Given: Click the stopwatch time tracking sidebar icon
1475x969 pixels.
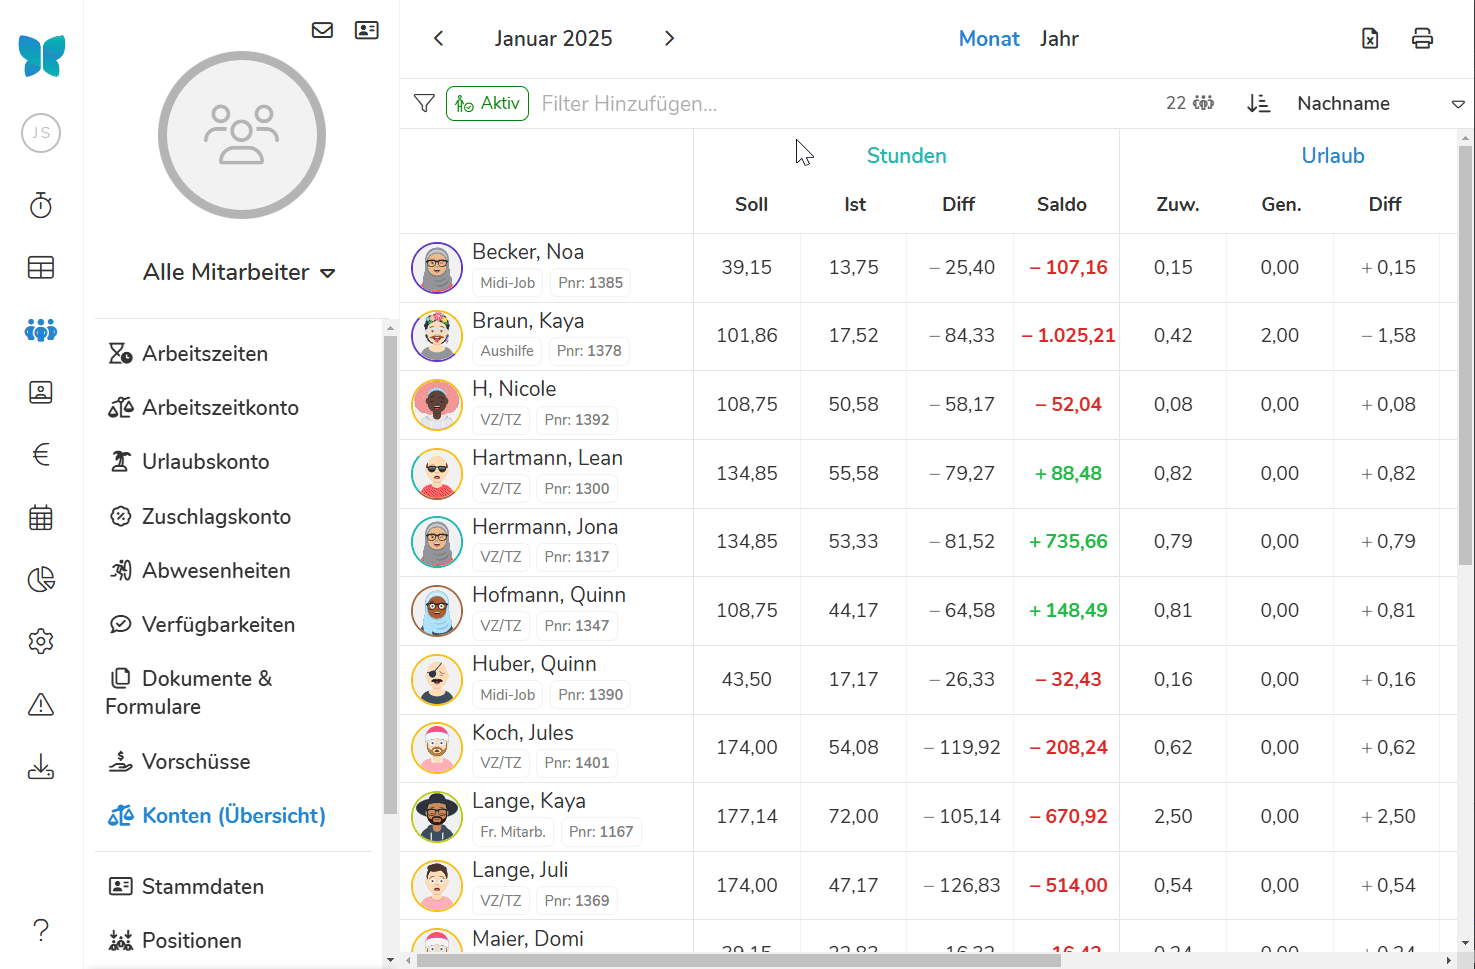Looking at the screenshot, I should [x=41, y=205].
